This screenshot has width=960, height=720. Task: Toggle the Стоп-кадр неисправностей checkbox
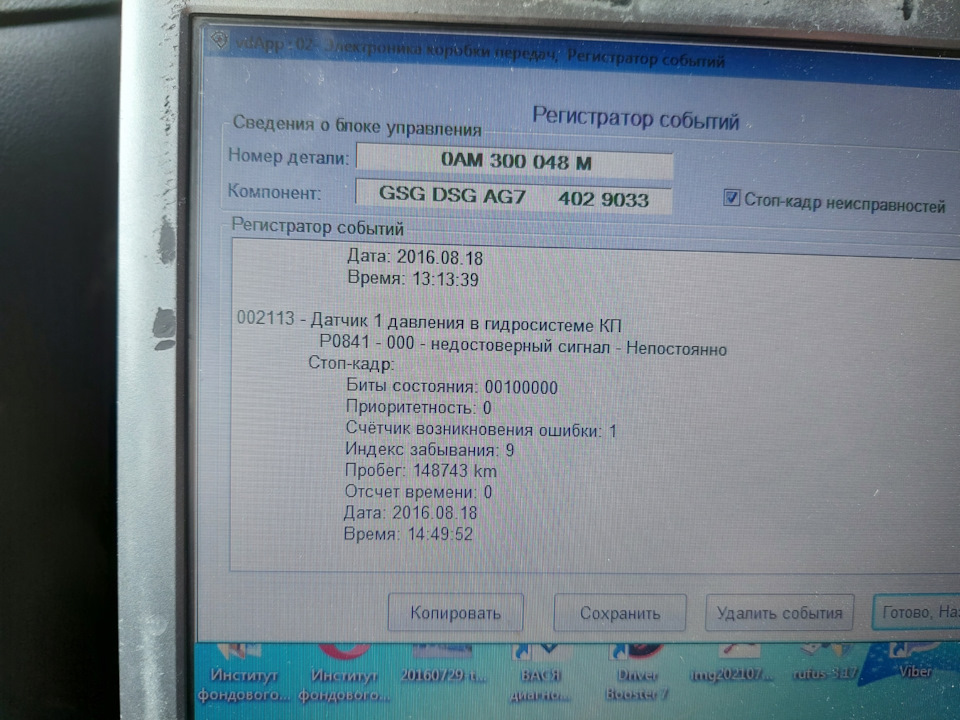coord(731,198)
